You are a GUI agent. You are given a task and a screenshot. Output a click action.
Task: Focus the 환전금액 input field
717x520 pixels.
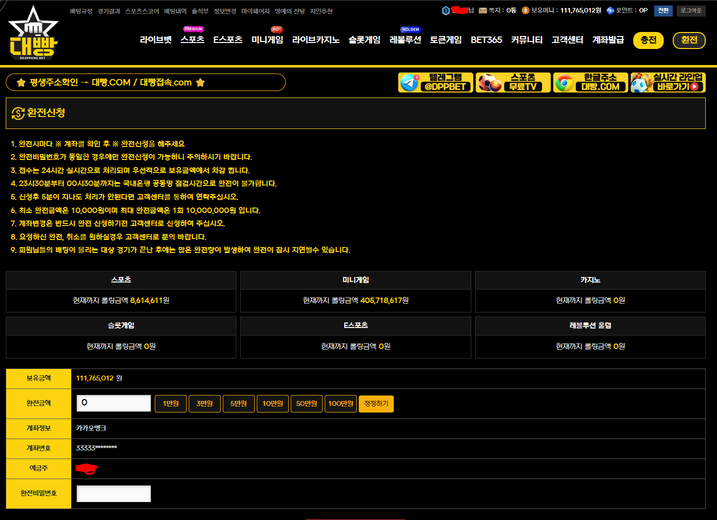(113, 403)
